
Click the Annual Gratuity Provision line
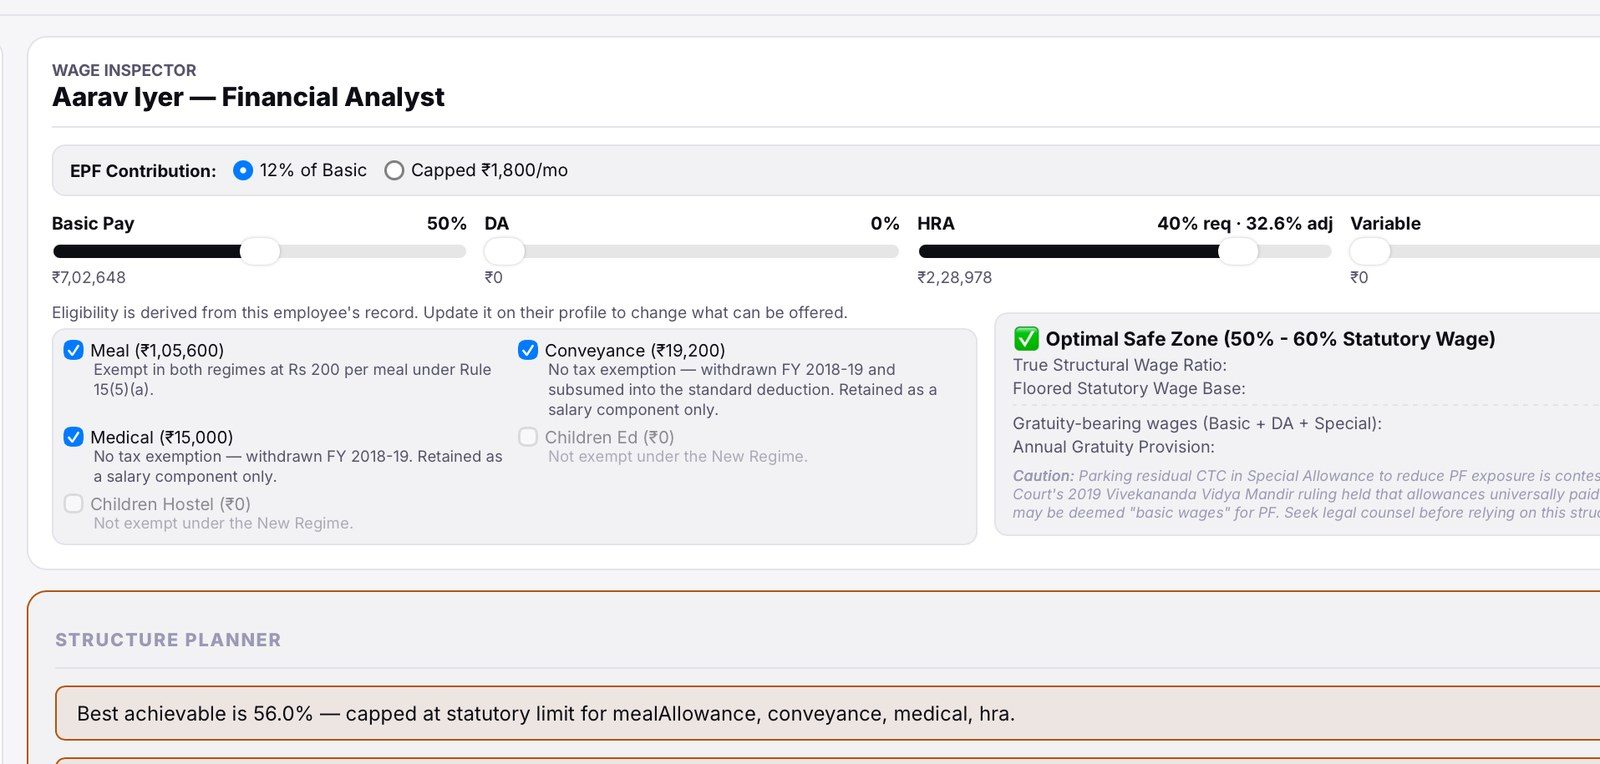pos(1114,447)
